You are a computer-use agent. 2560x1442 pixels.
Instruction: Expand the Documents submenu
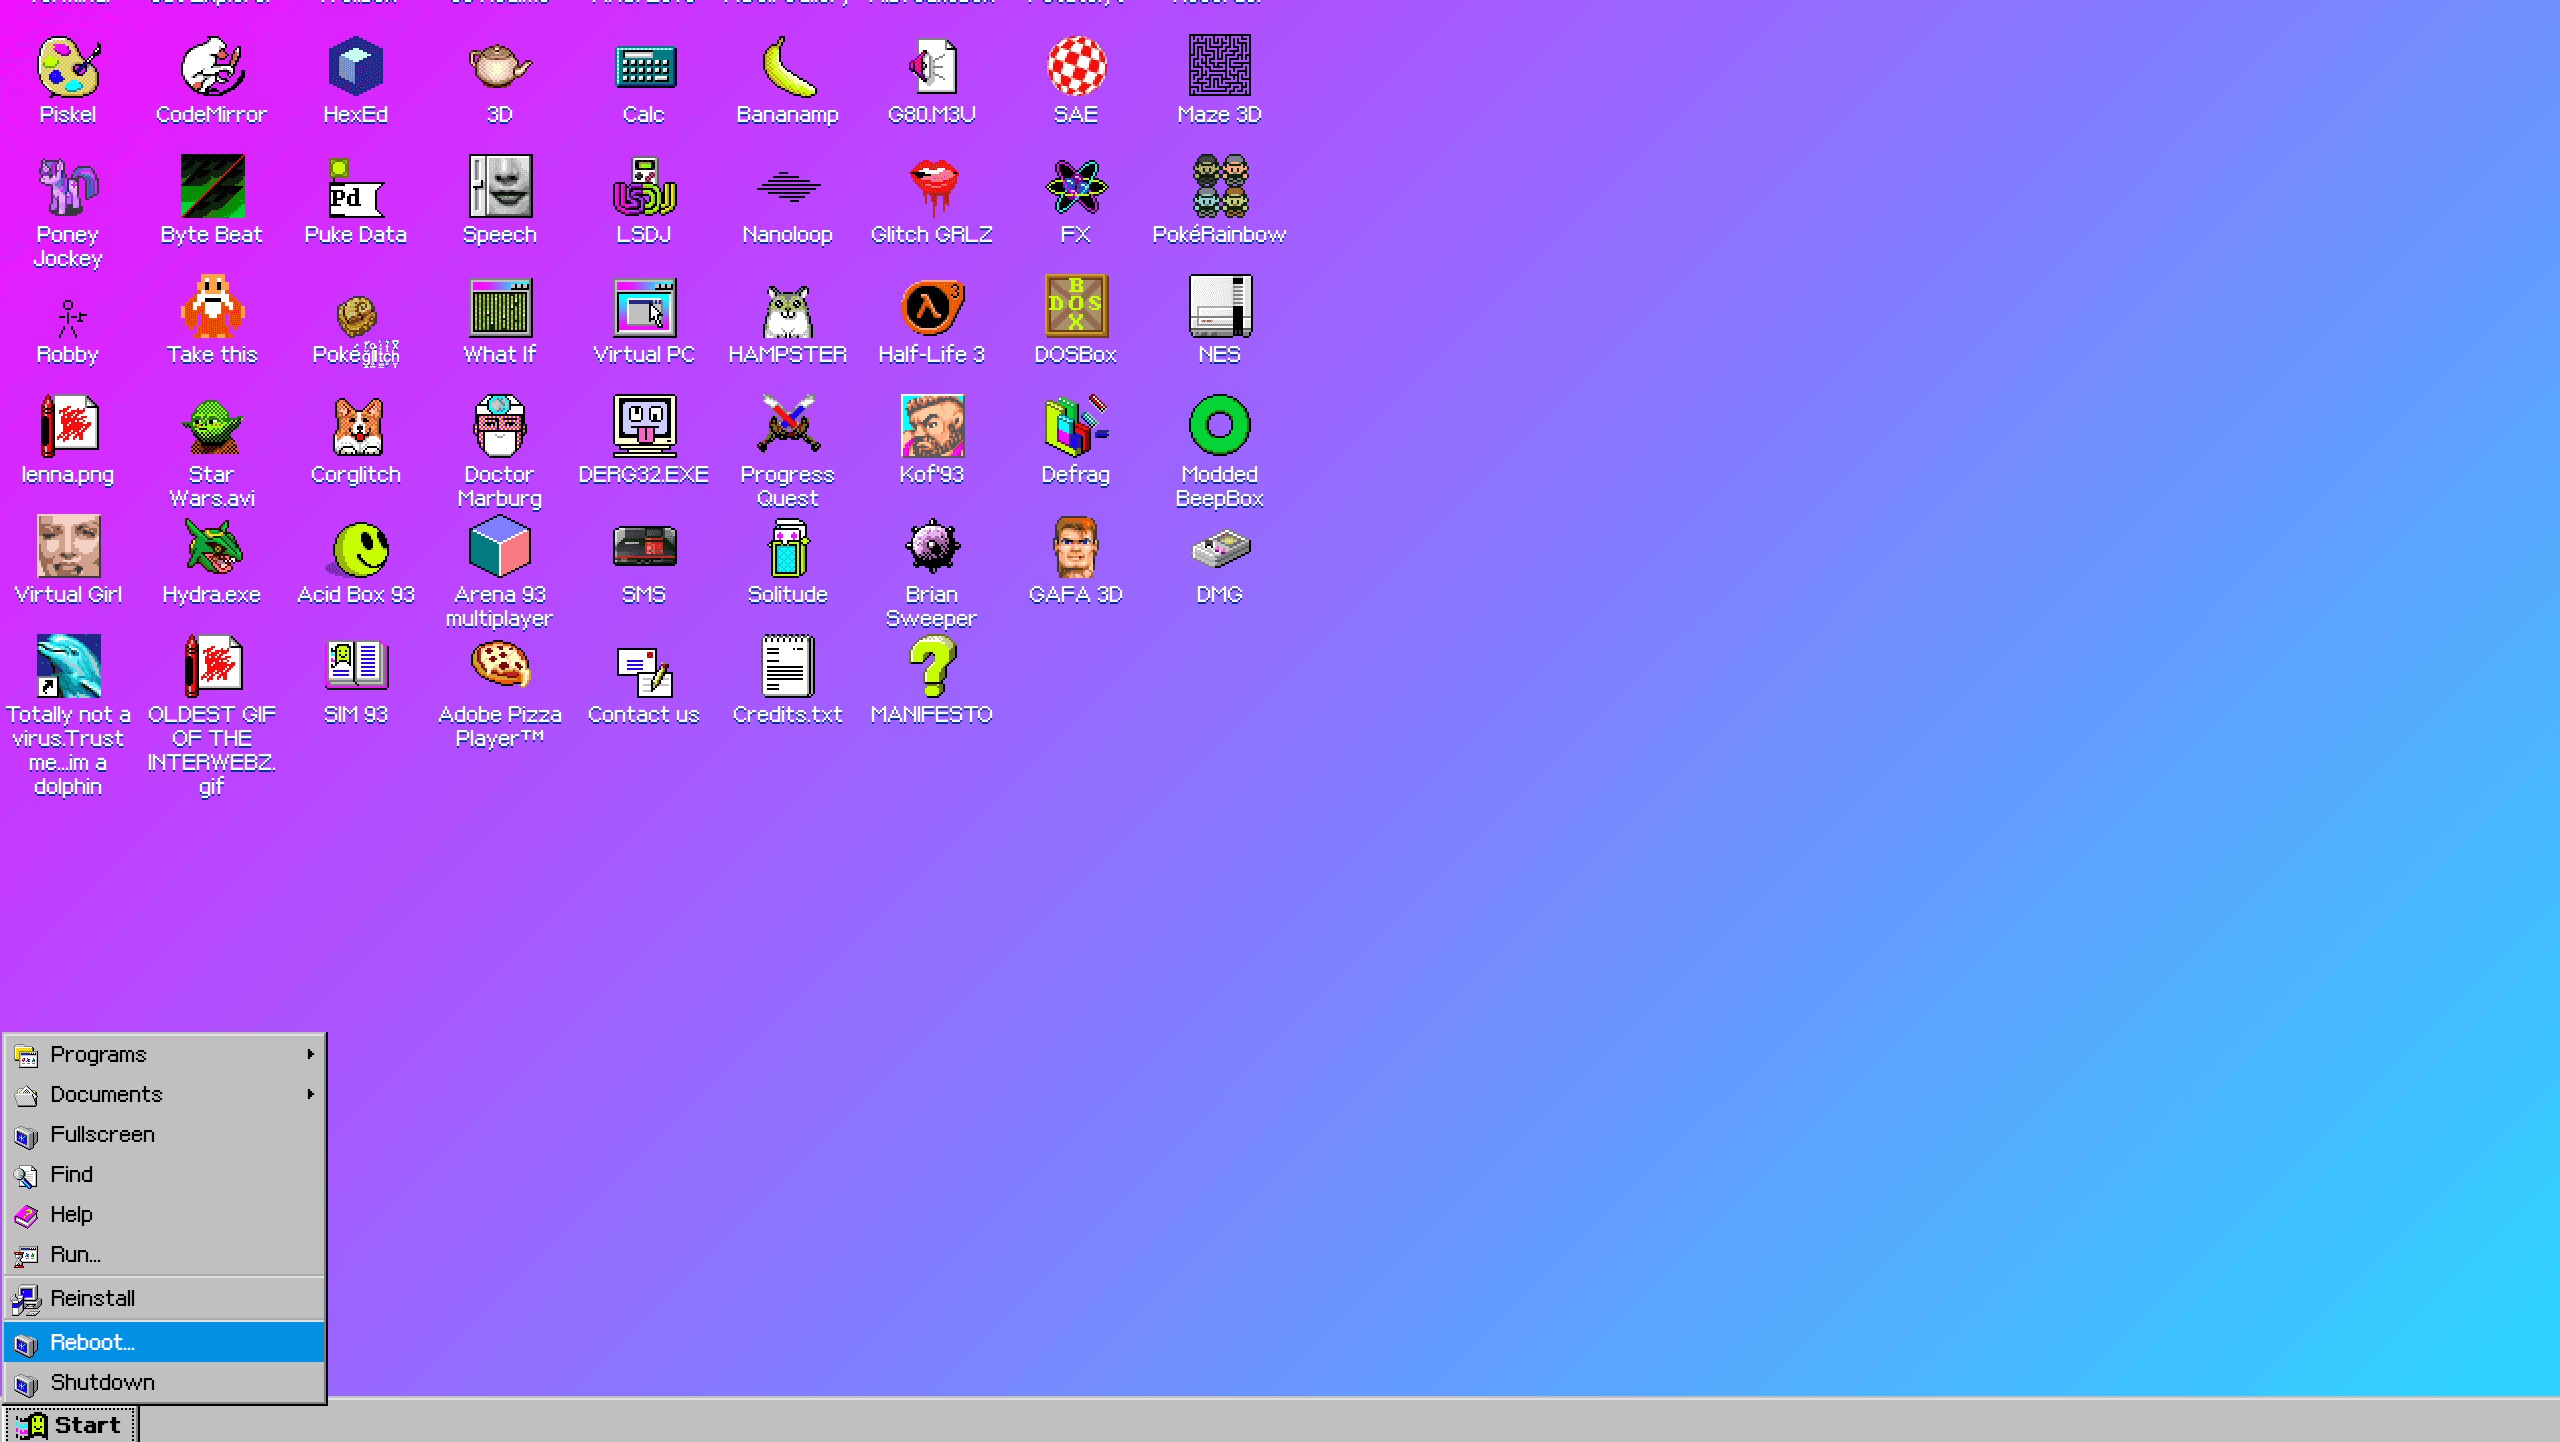click(x=106, y=1094)
